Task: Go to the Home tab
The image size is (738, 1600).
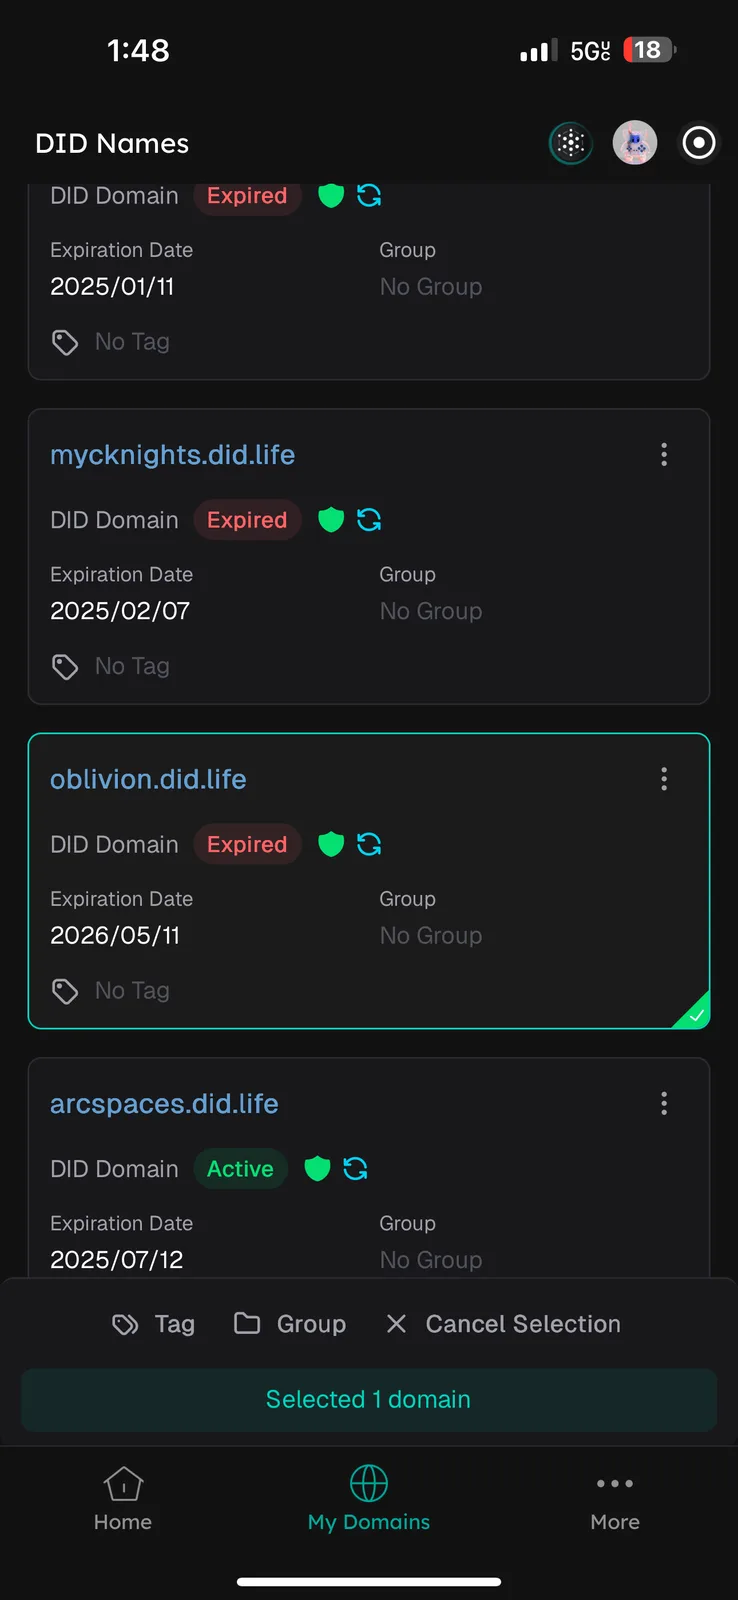Action: pyautogui.click(x=123, y=1499)
